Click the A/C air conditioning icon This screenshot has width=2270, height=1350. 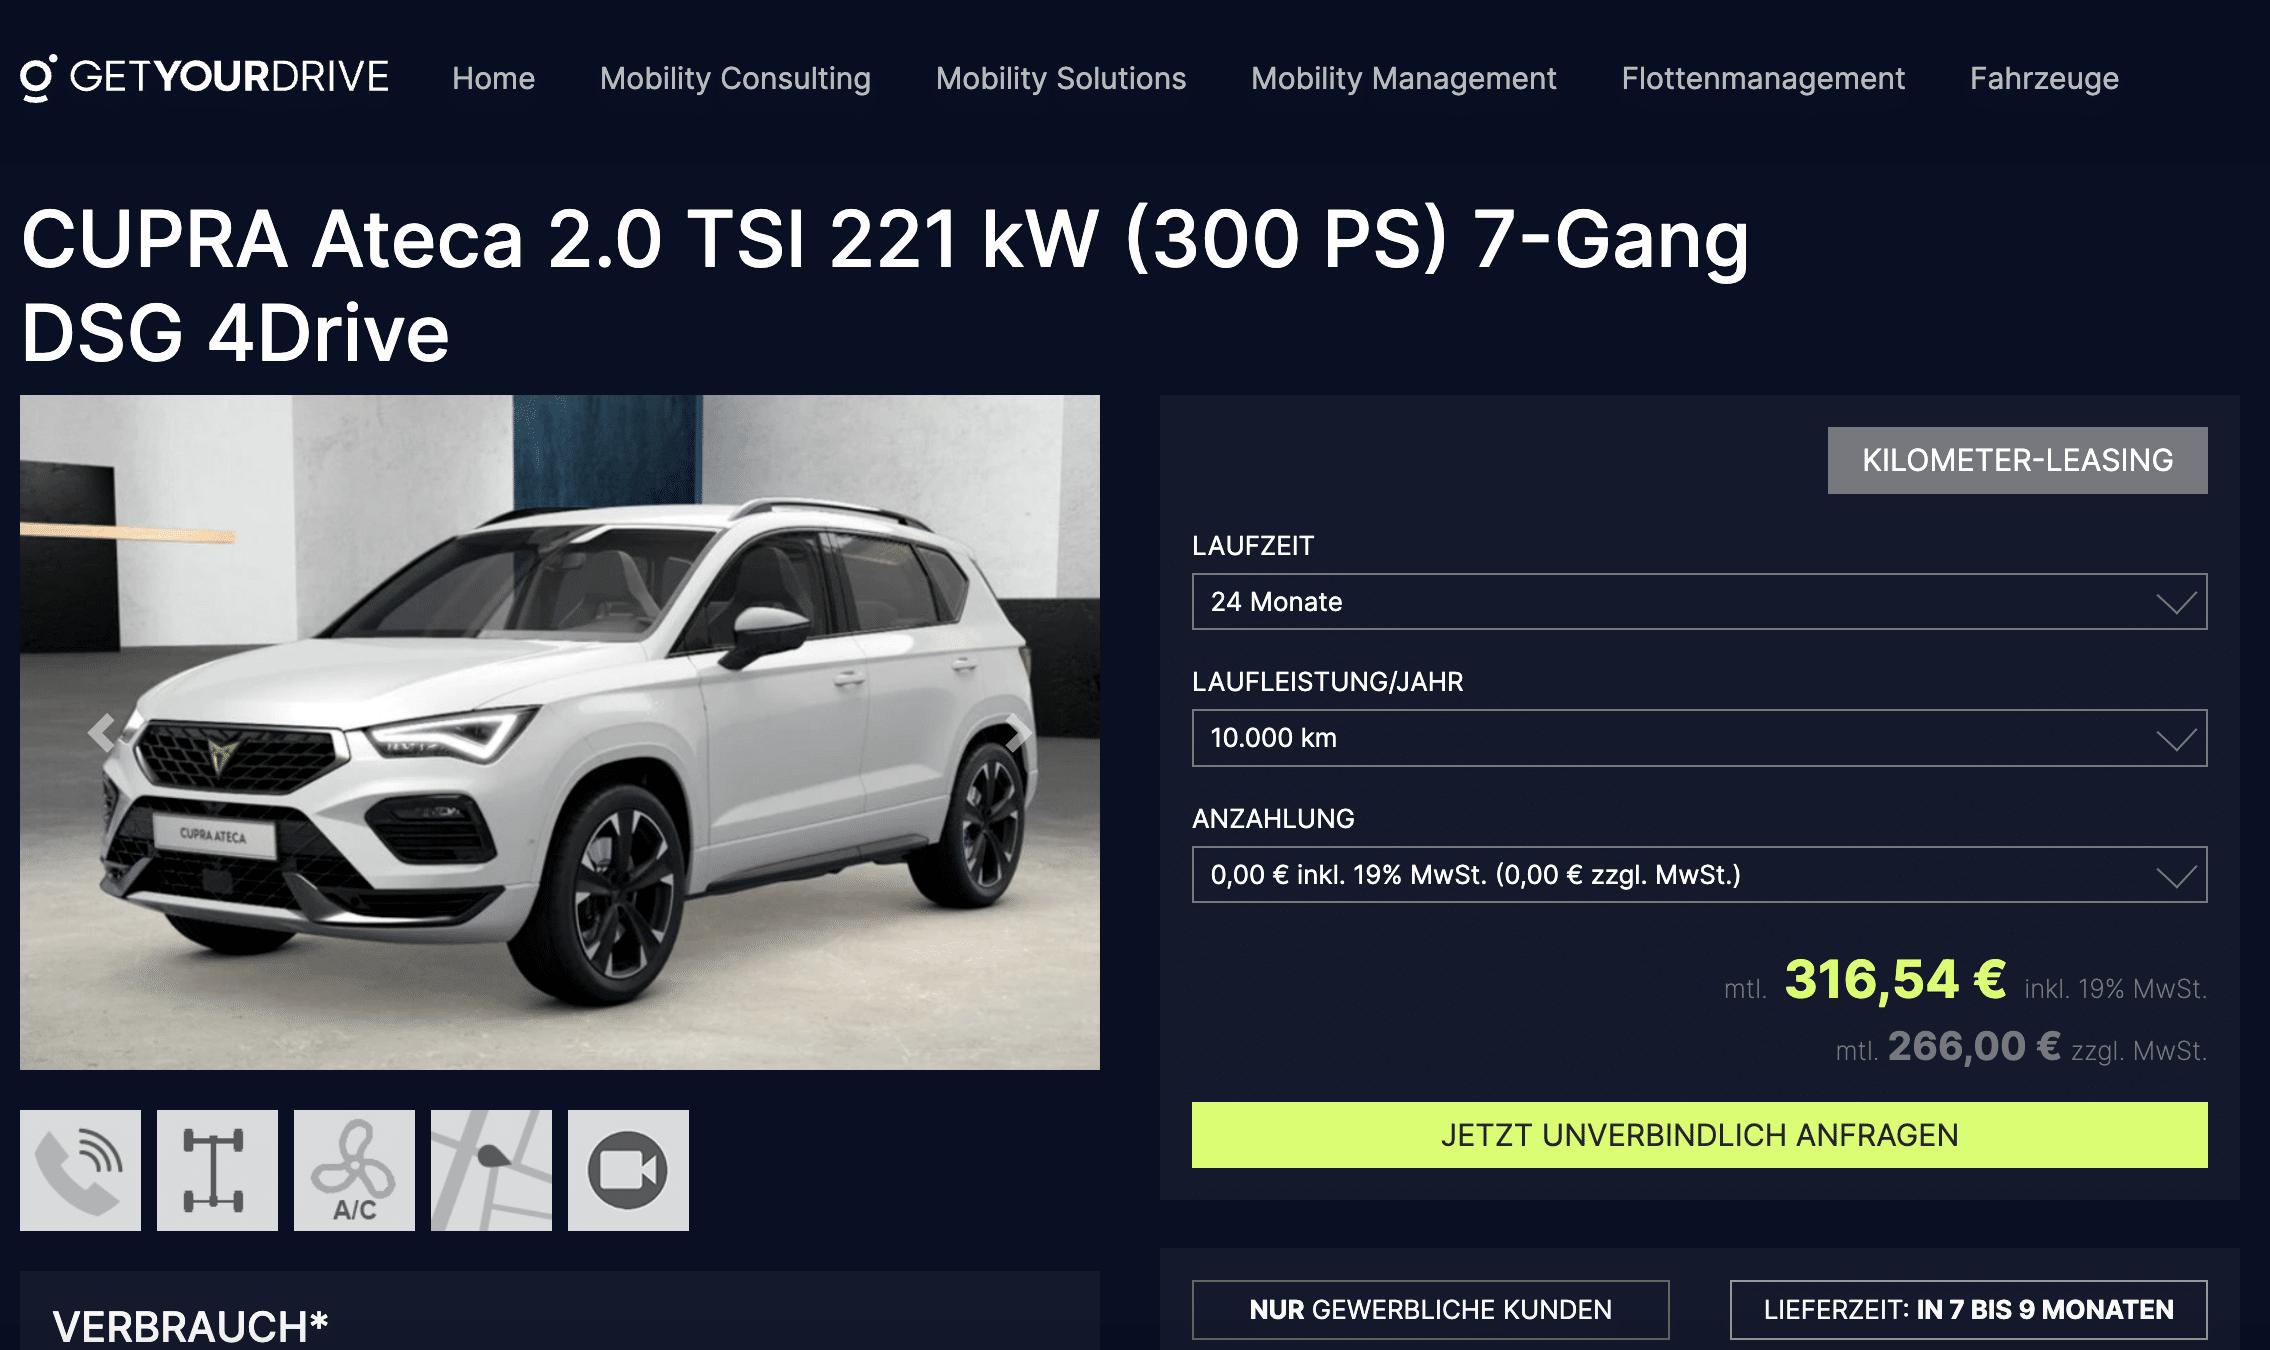[354, 1170]
